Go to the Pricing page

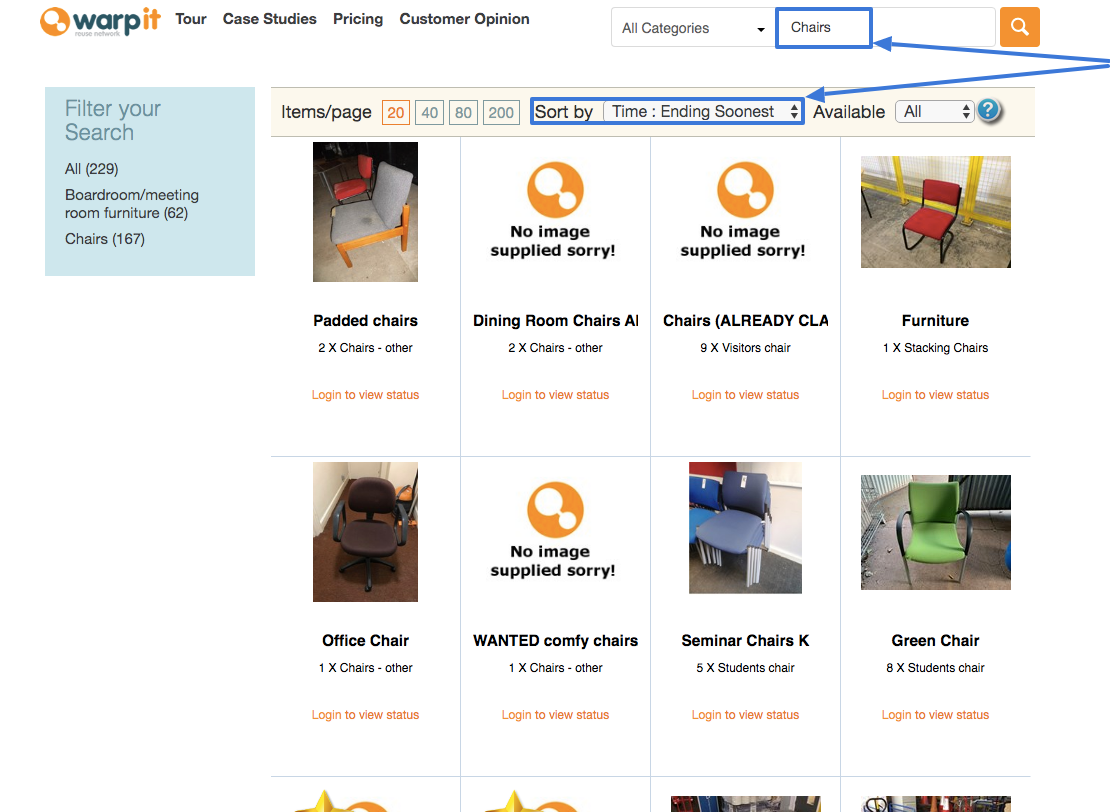pos(358,19)
